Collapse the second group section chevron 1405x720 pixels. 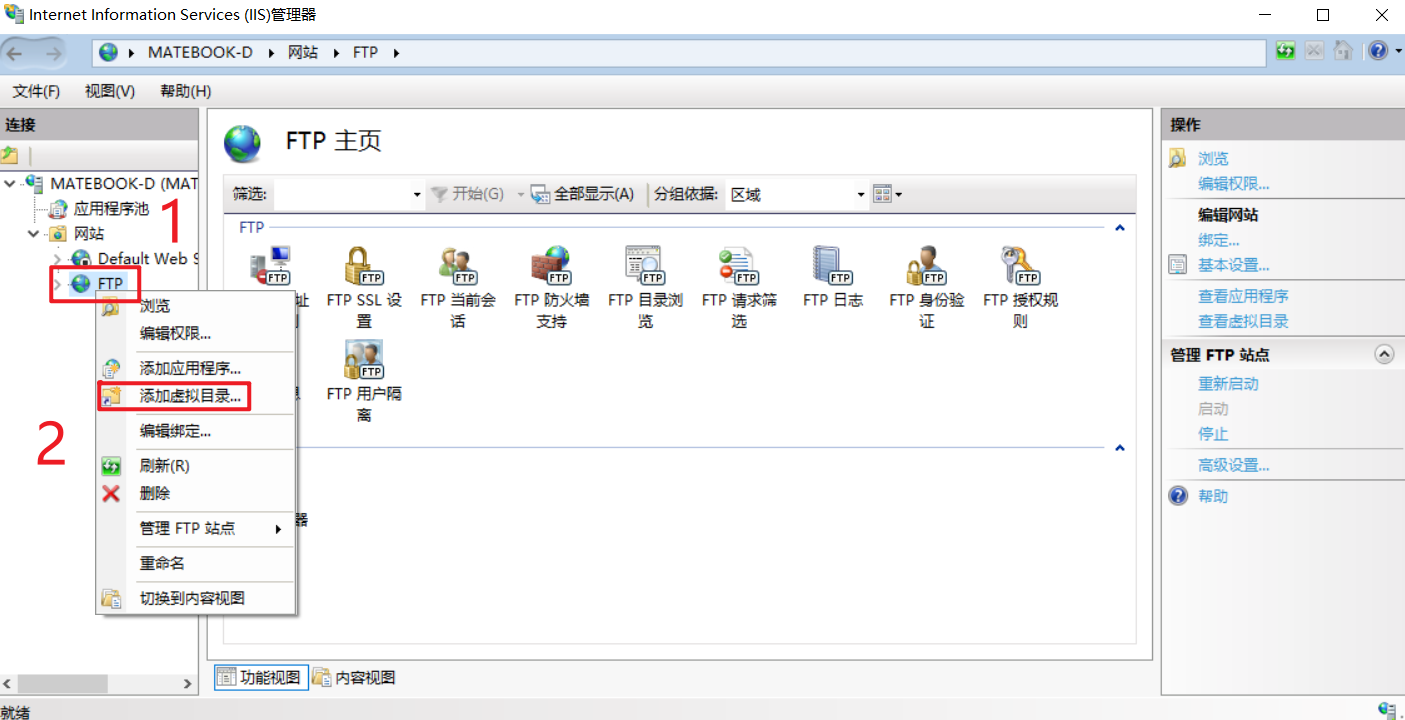coord(1120,448)
